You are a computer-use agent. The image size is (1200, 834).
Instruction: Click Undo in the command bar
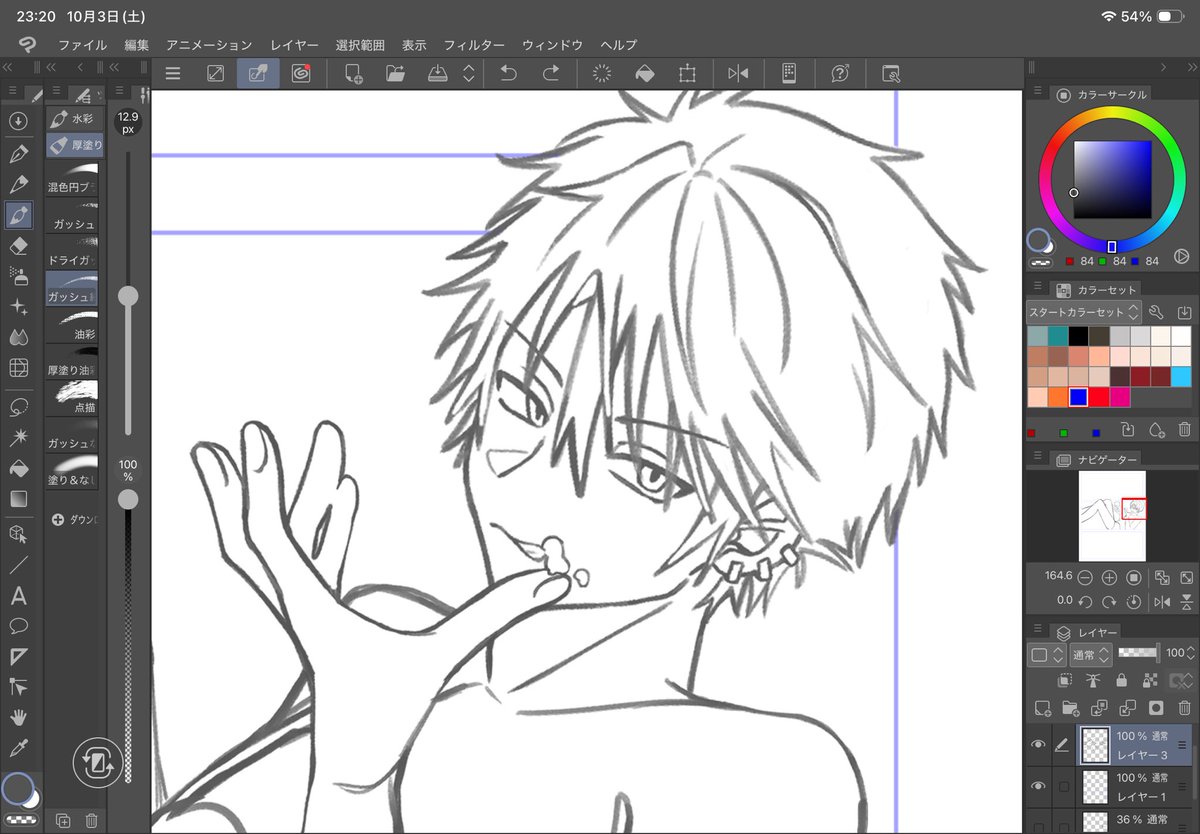(x=508, y=73)
